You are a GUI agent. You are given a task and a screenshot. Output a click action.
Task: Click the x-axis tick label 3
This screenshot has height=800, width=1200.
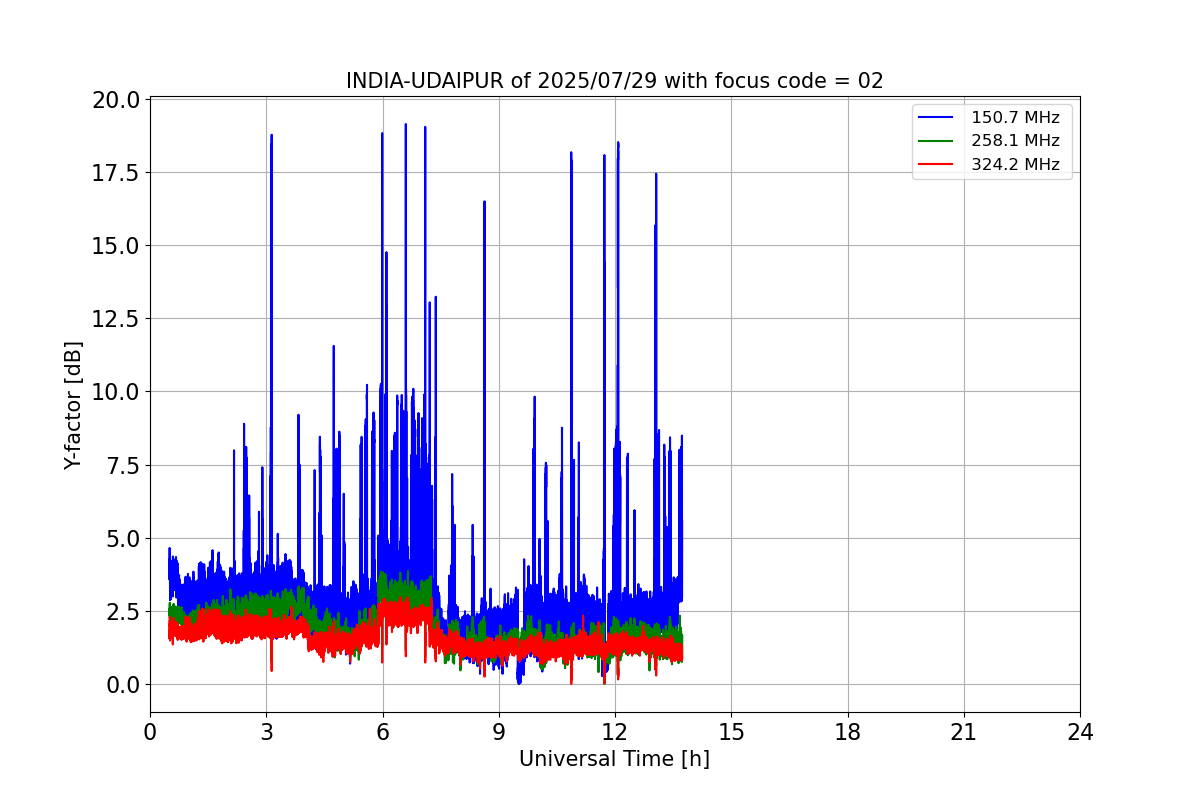(266, 732)
